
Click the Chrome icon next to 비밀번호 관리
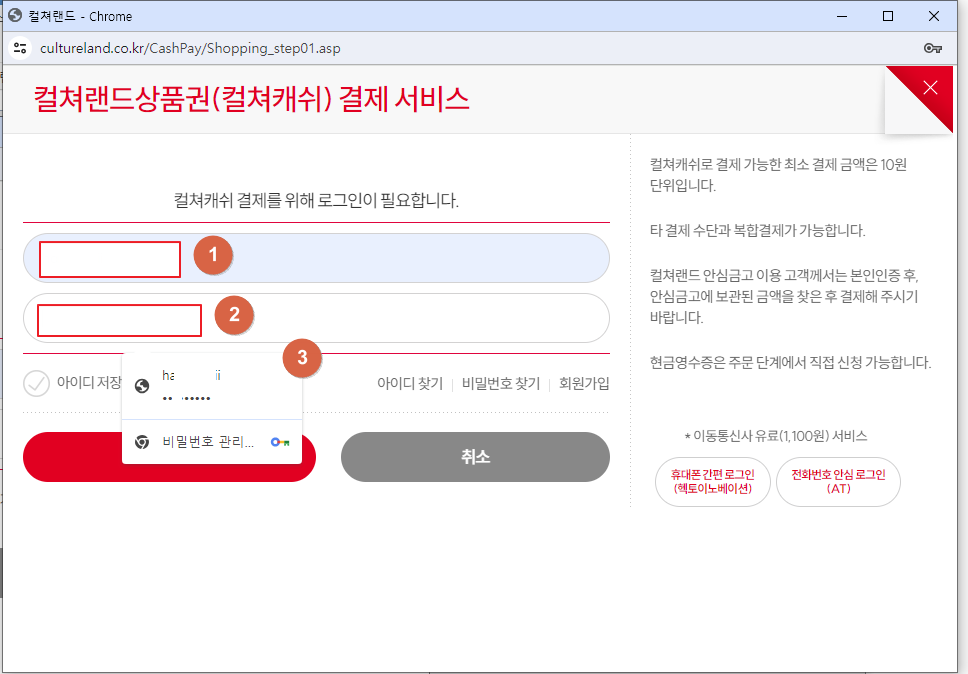(142, 442)
